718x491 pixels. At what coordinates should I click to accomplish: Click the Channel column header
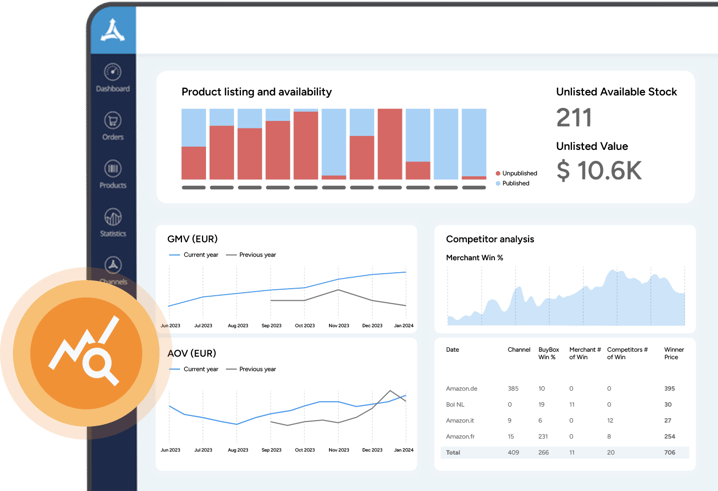[x=519, y=349]
